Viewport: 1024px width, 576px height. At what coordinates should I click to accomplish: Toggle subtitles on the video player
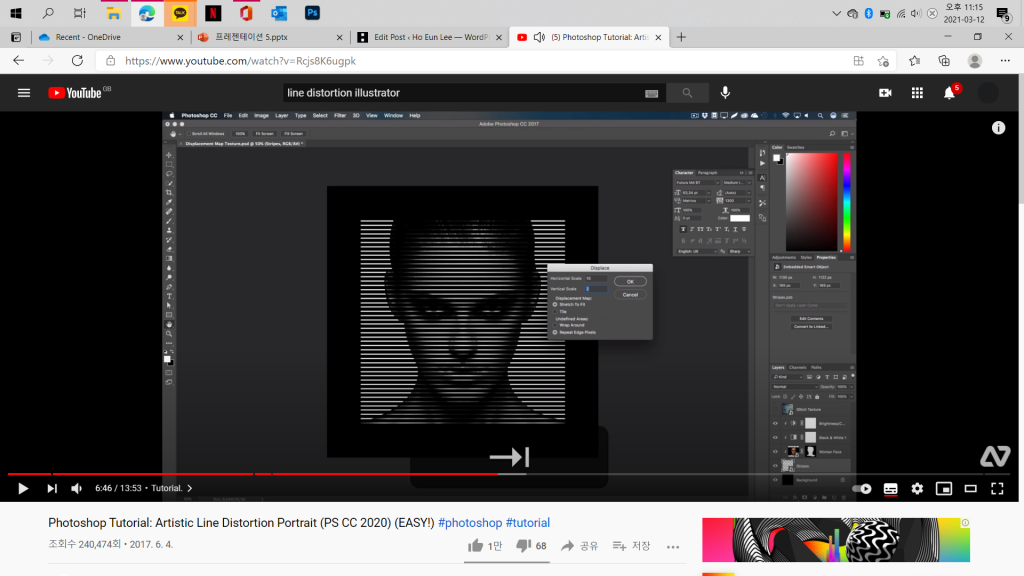click(891, 488)
